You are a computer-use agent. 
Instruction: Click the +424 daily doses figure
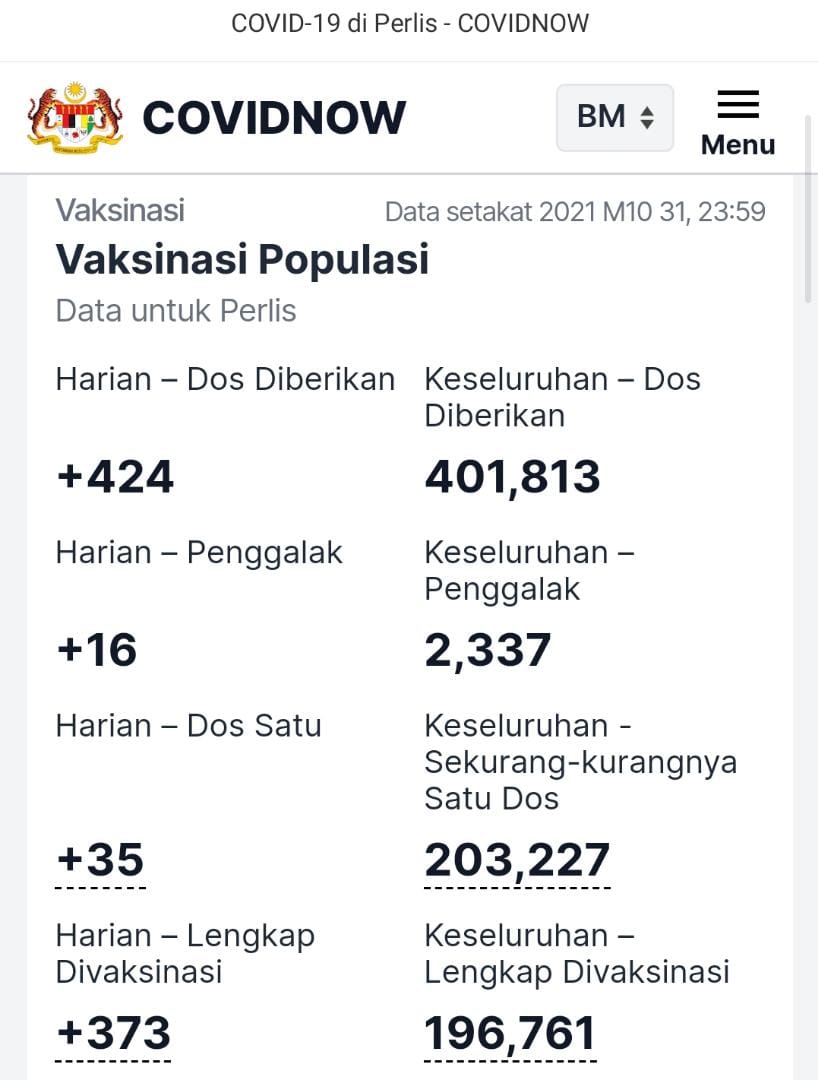(x=114, y=477)
